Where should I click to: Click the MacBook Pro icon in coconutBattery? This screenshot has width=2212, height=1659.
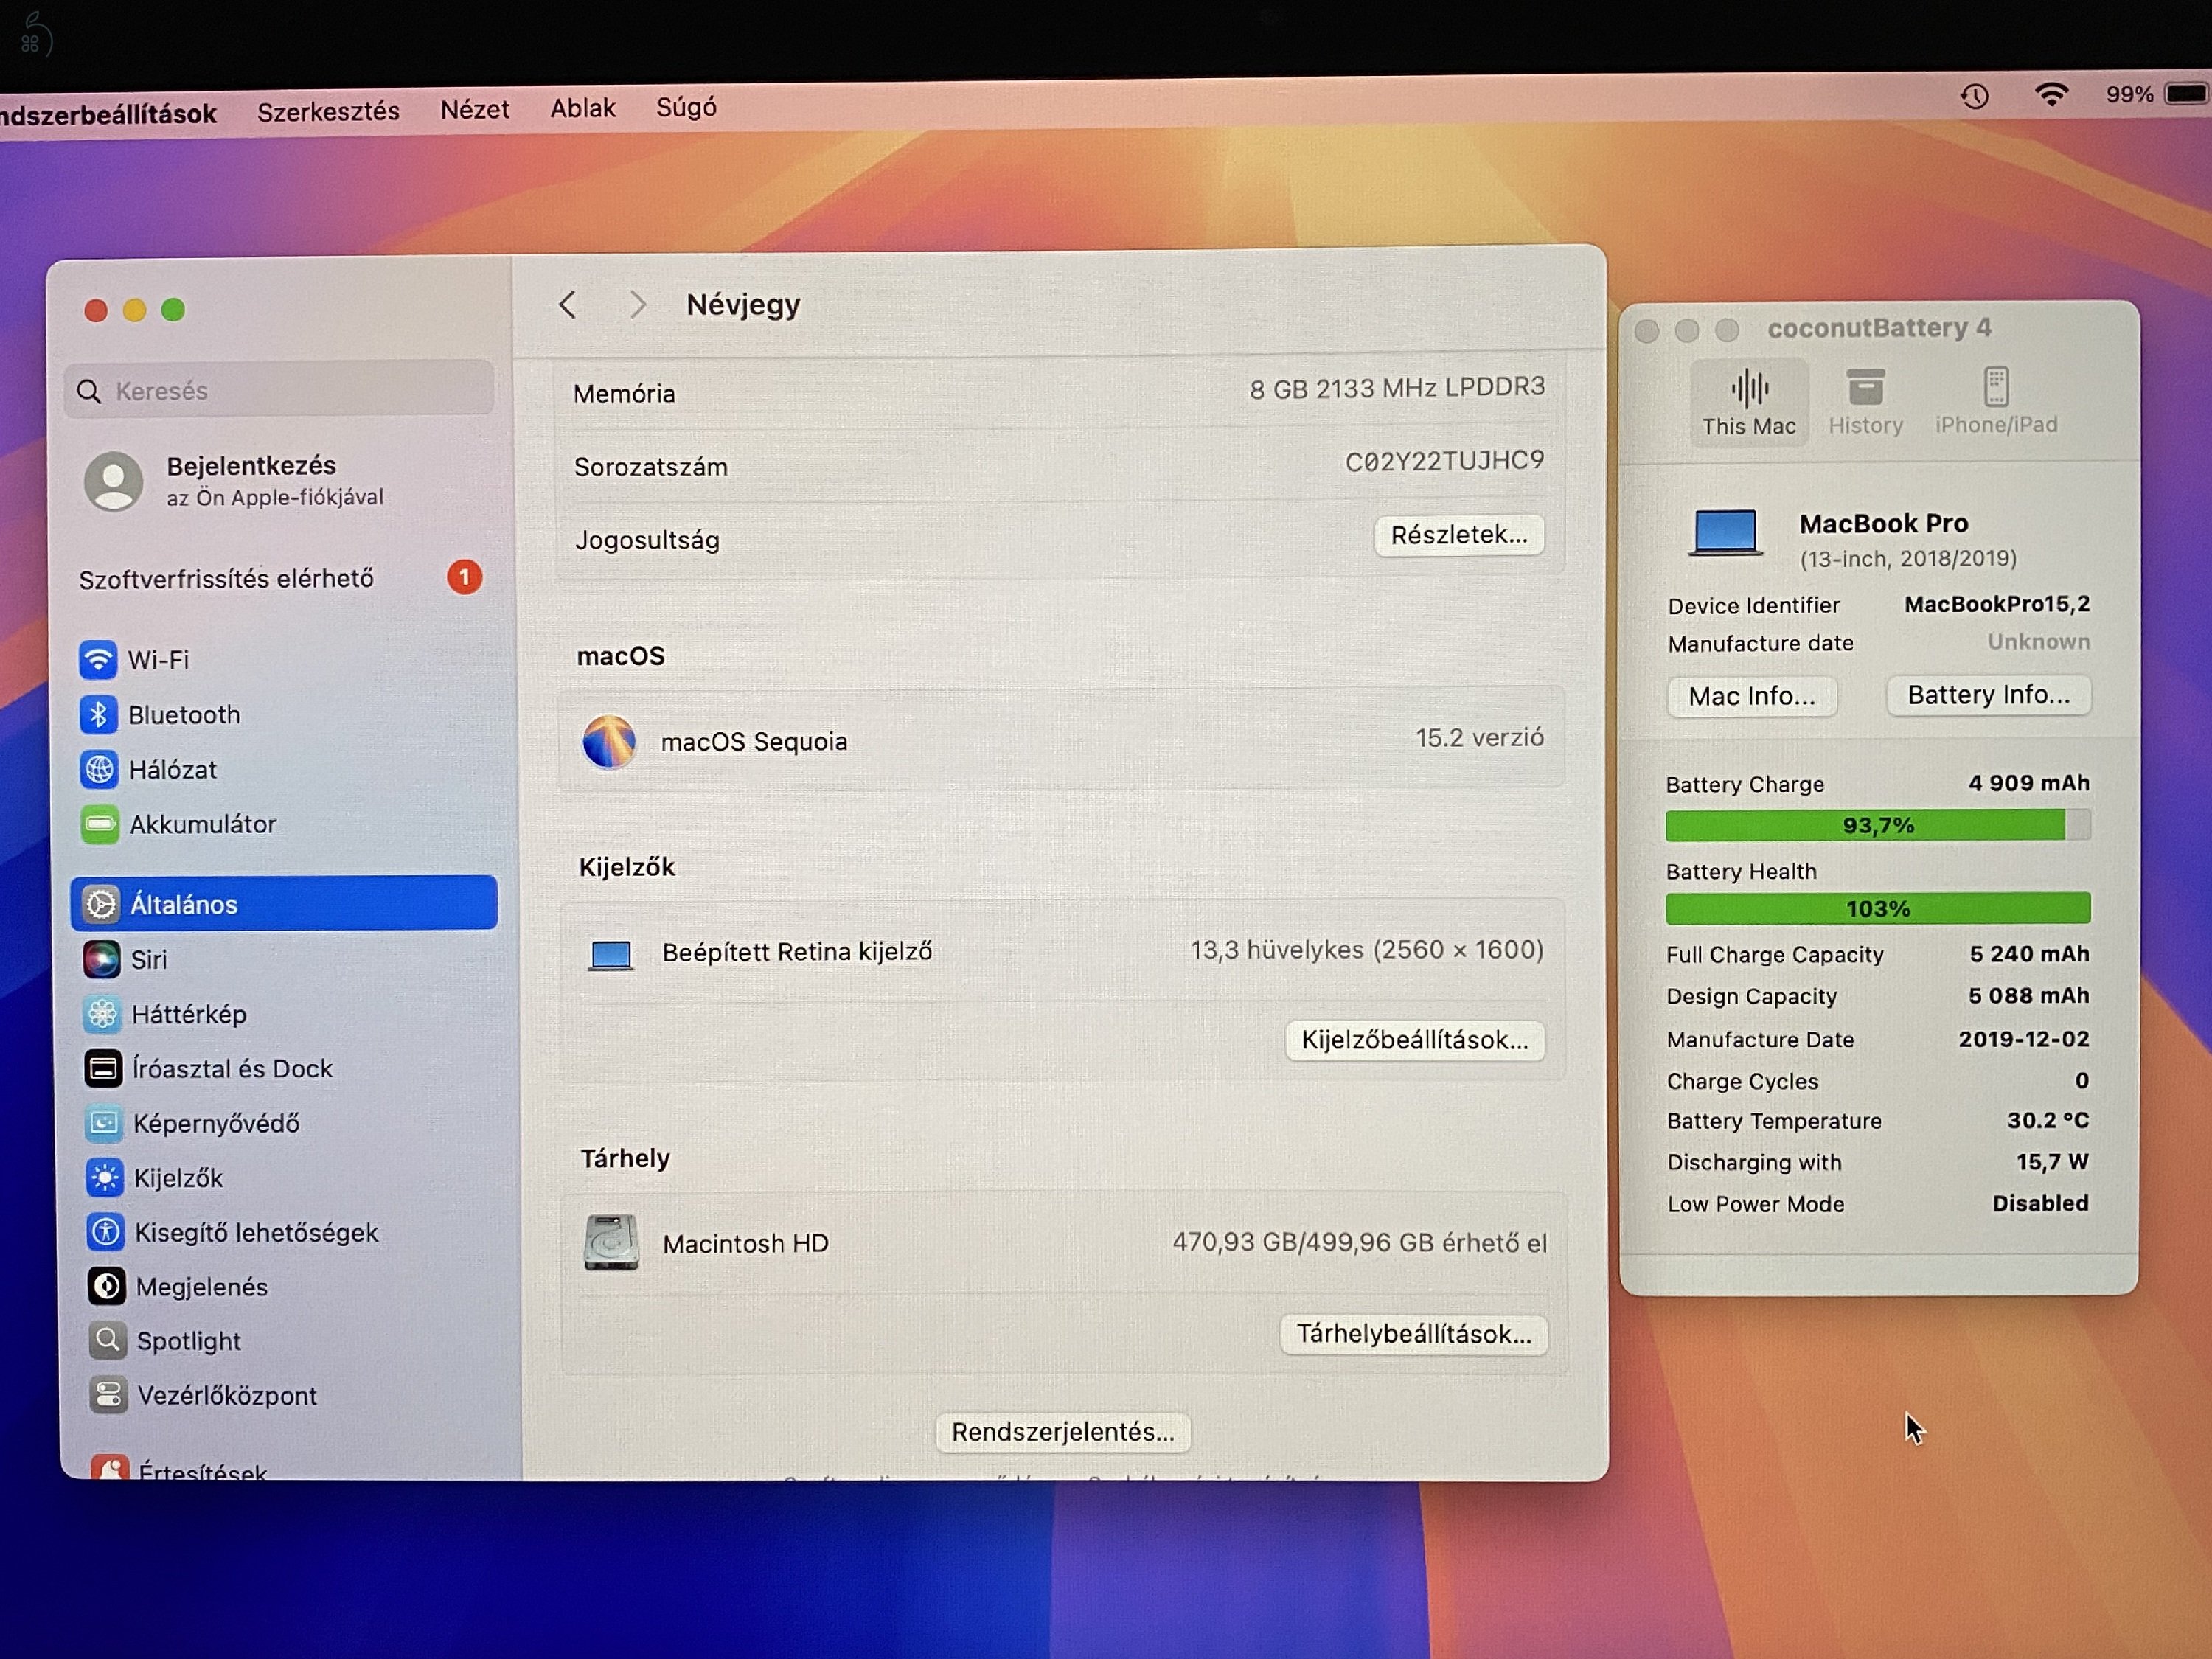point(1726,532)
